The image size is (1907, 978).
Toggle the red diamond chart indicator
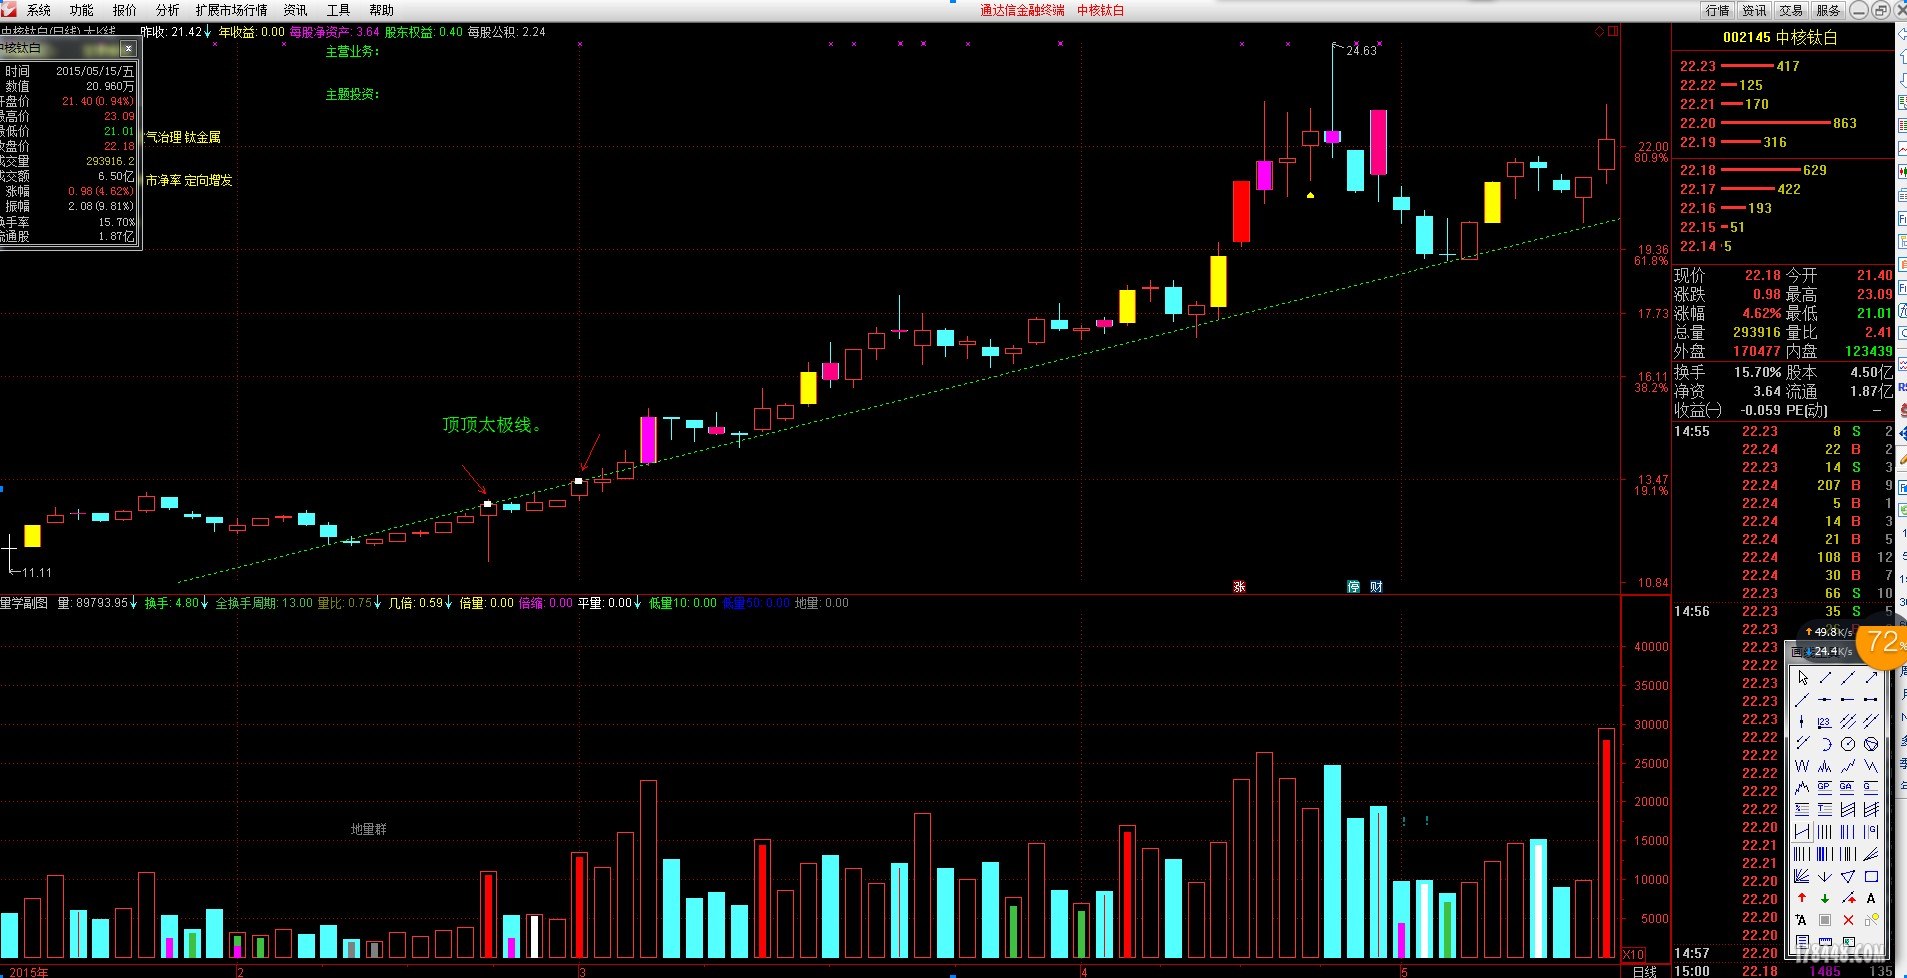click(1599, 32)
